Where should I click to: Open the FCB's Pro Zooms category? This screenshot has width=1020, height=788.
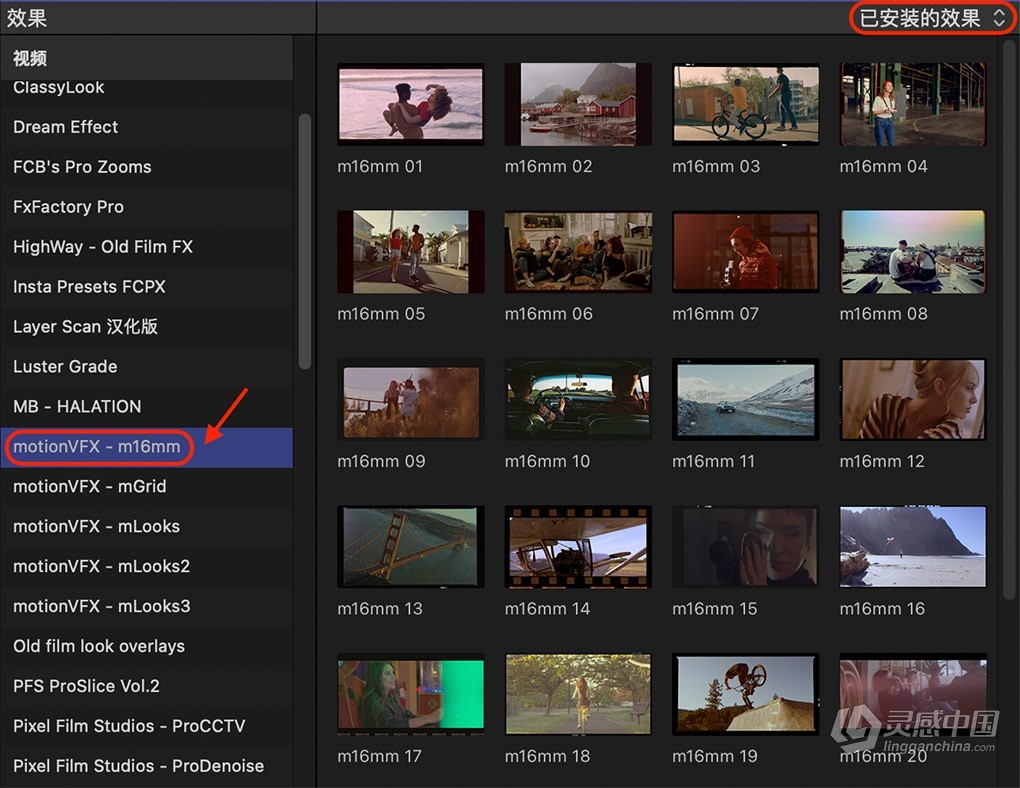pos(146,167)
